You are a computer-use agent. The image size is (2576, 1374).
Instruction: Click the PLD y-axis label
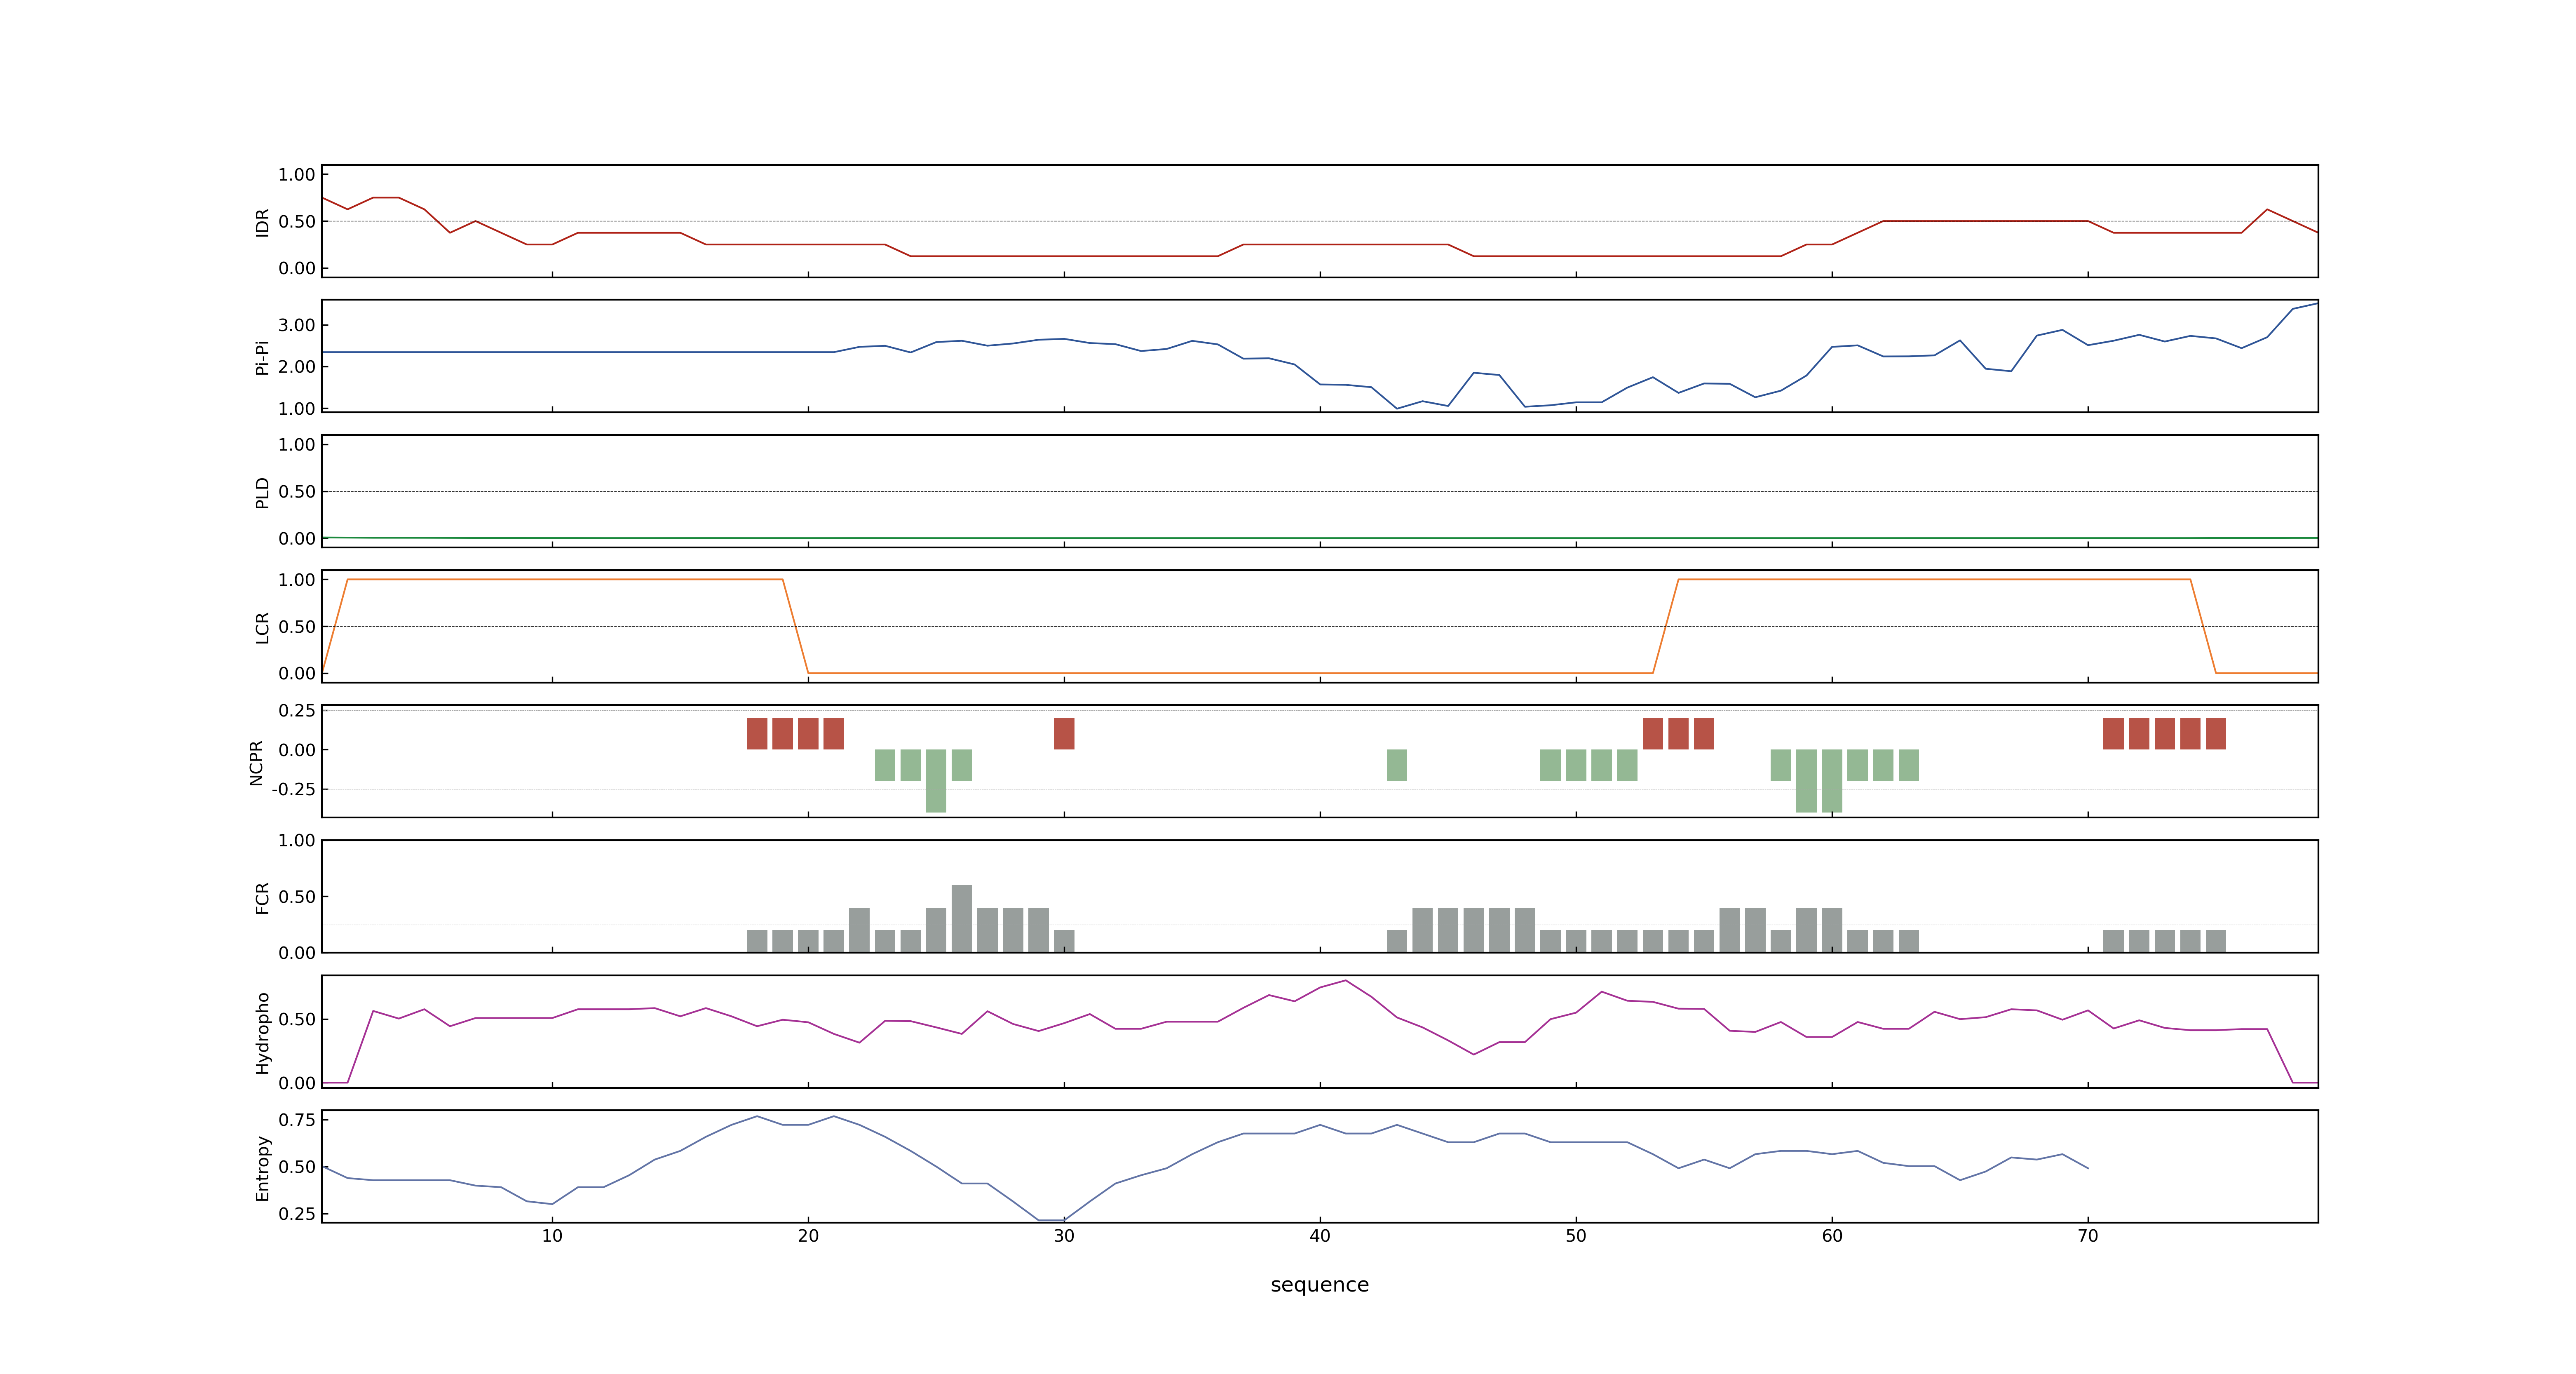coord(262,492)
